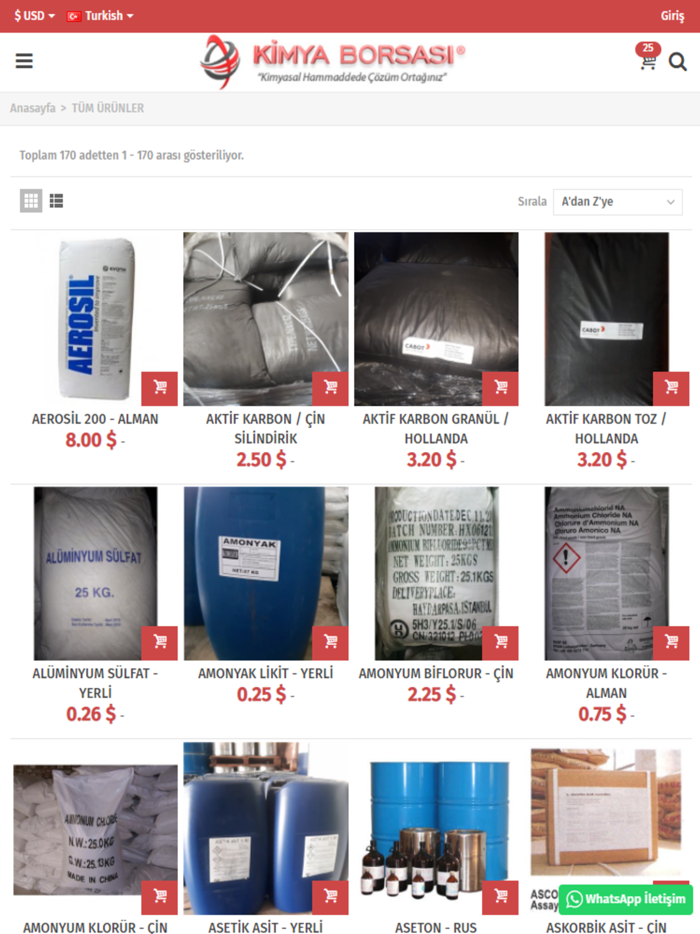Open the search magnifier icon

point(677,61)
